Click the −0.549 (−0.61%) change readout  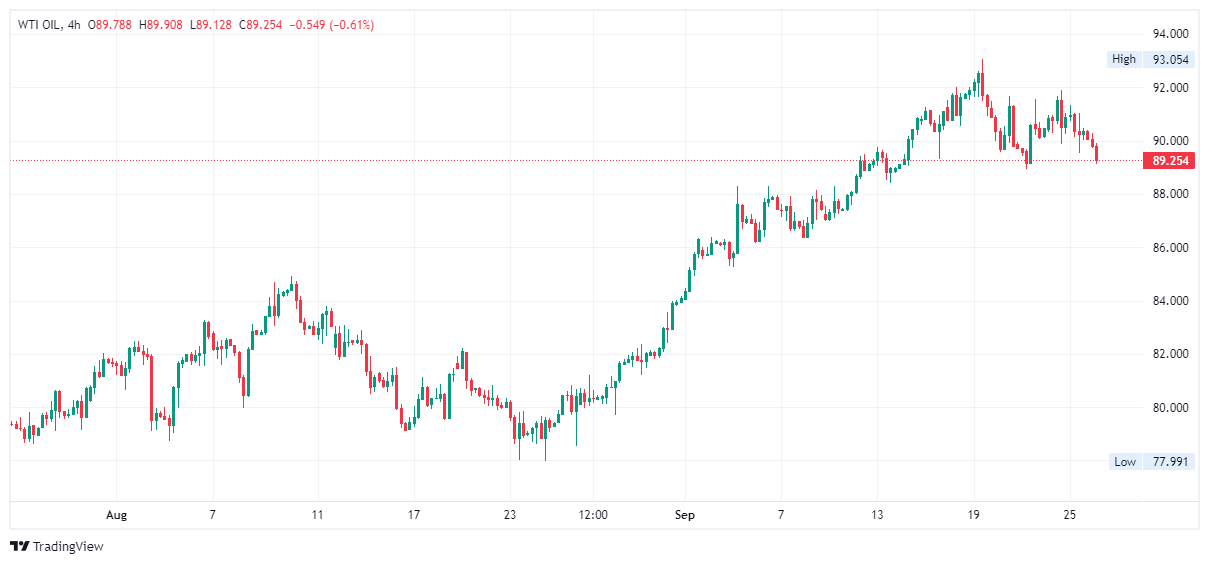(x=331, y=25)
